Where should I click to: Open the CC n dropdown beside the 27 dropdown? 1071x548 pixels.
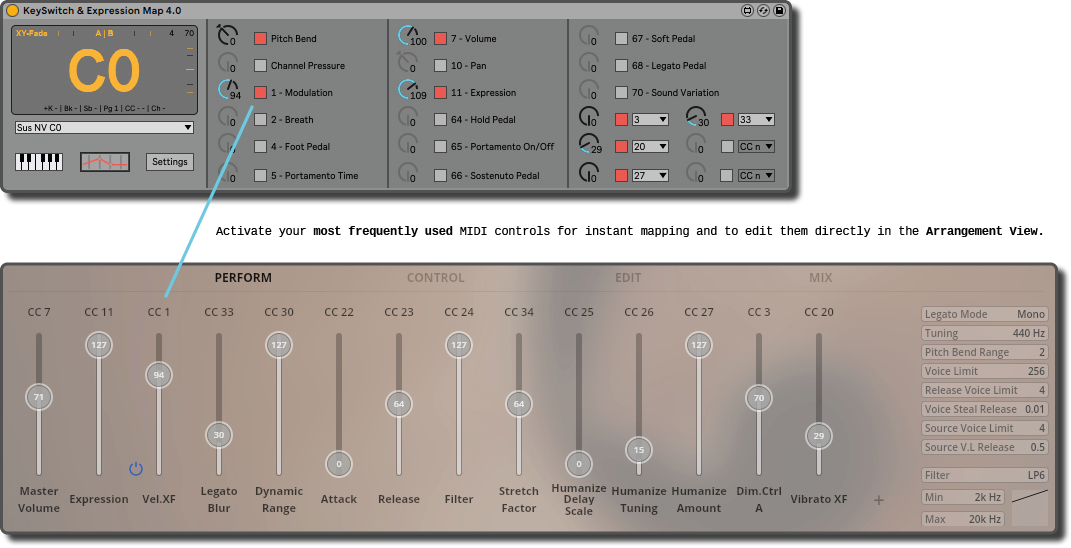pos(756,176)
